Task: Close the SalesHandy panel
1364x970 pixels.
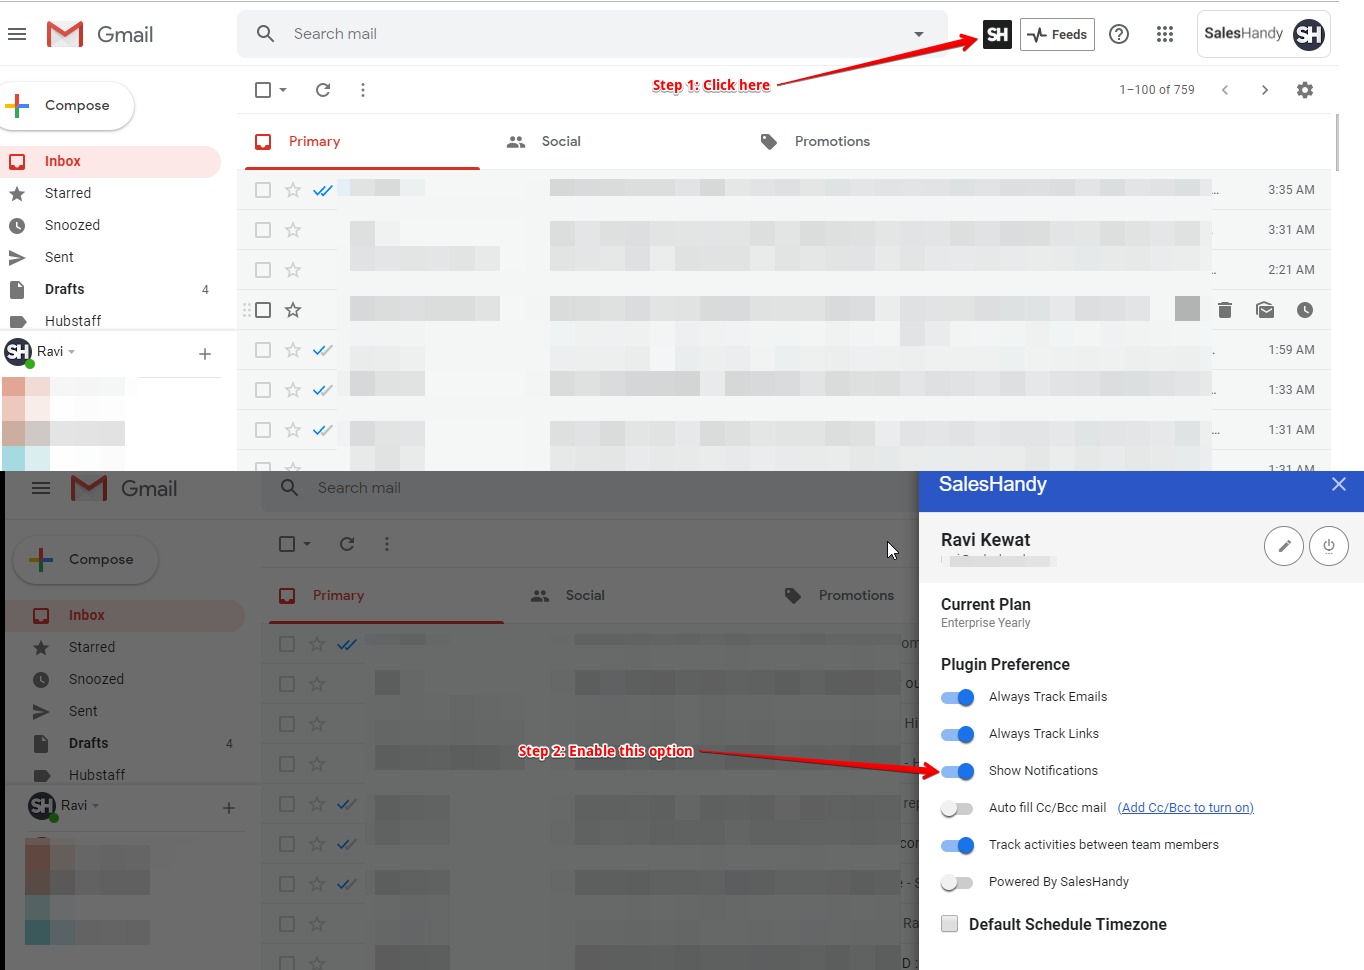Action: 1339,484
